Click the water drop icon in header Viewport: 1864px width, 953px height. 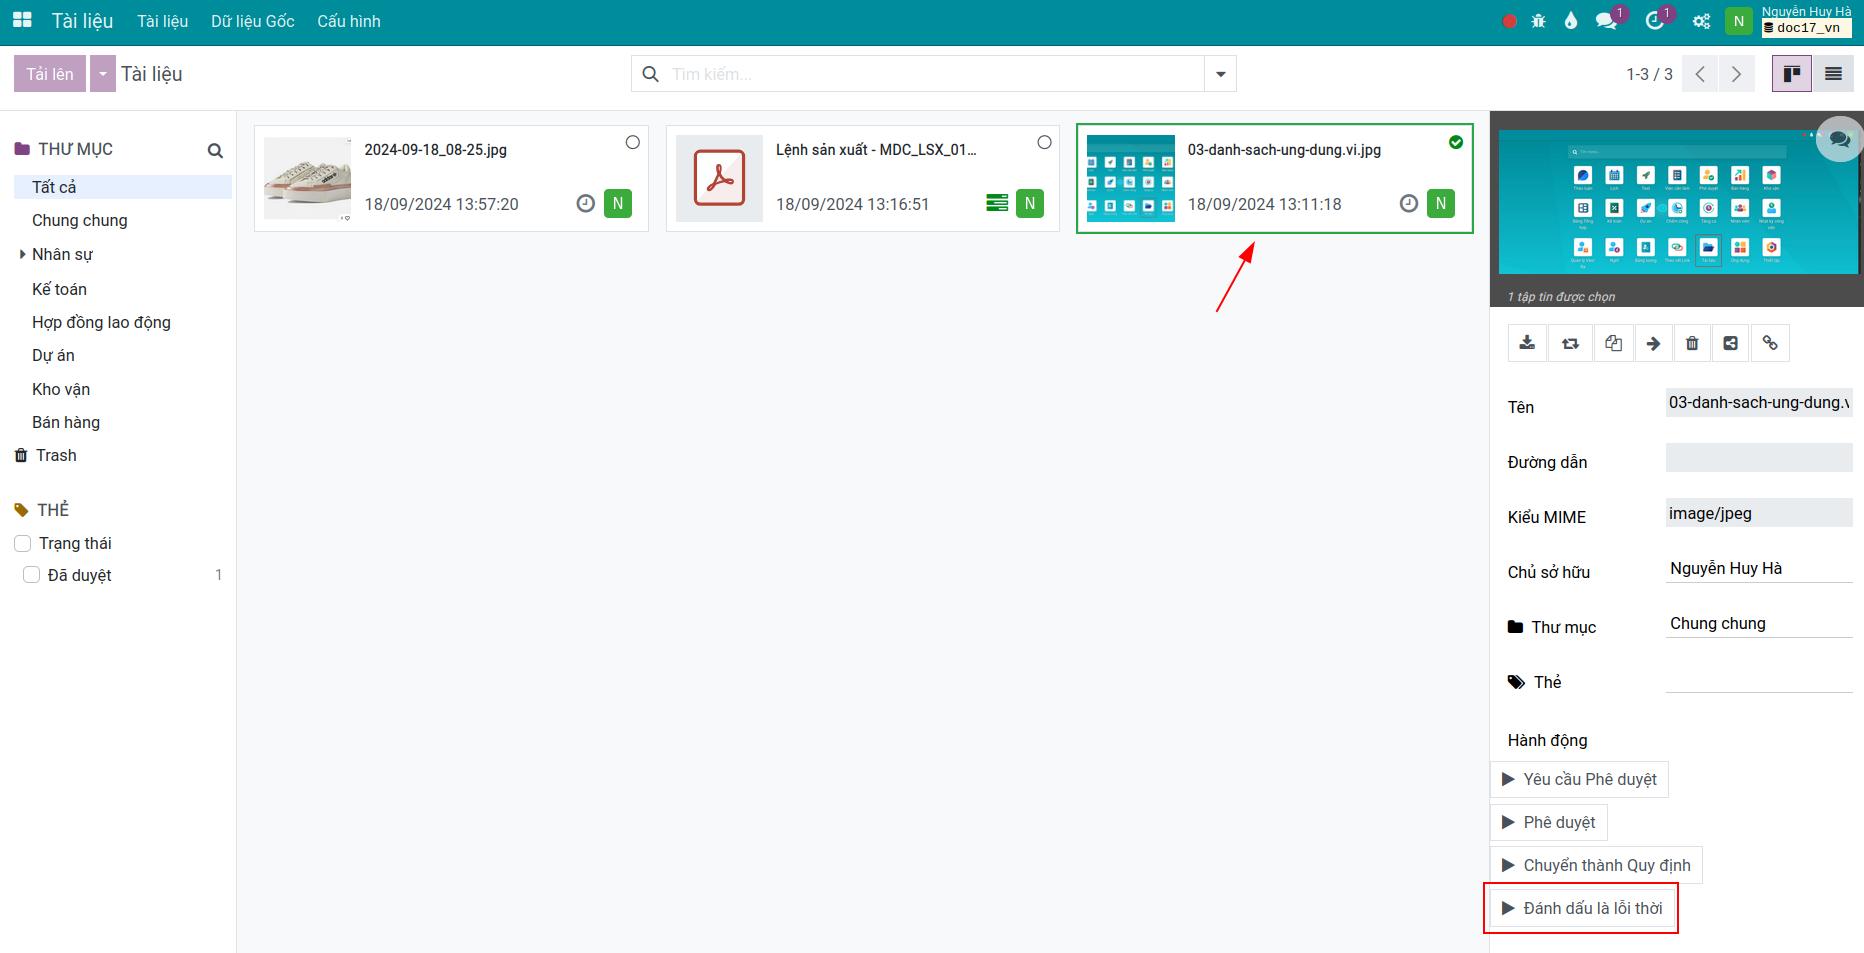point(1571,21)
